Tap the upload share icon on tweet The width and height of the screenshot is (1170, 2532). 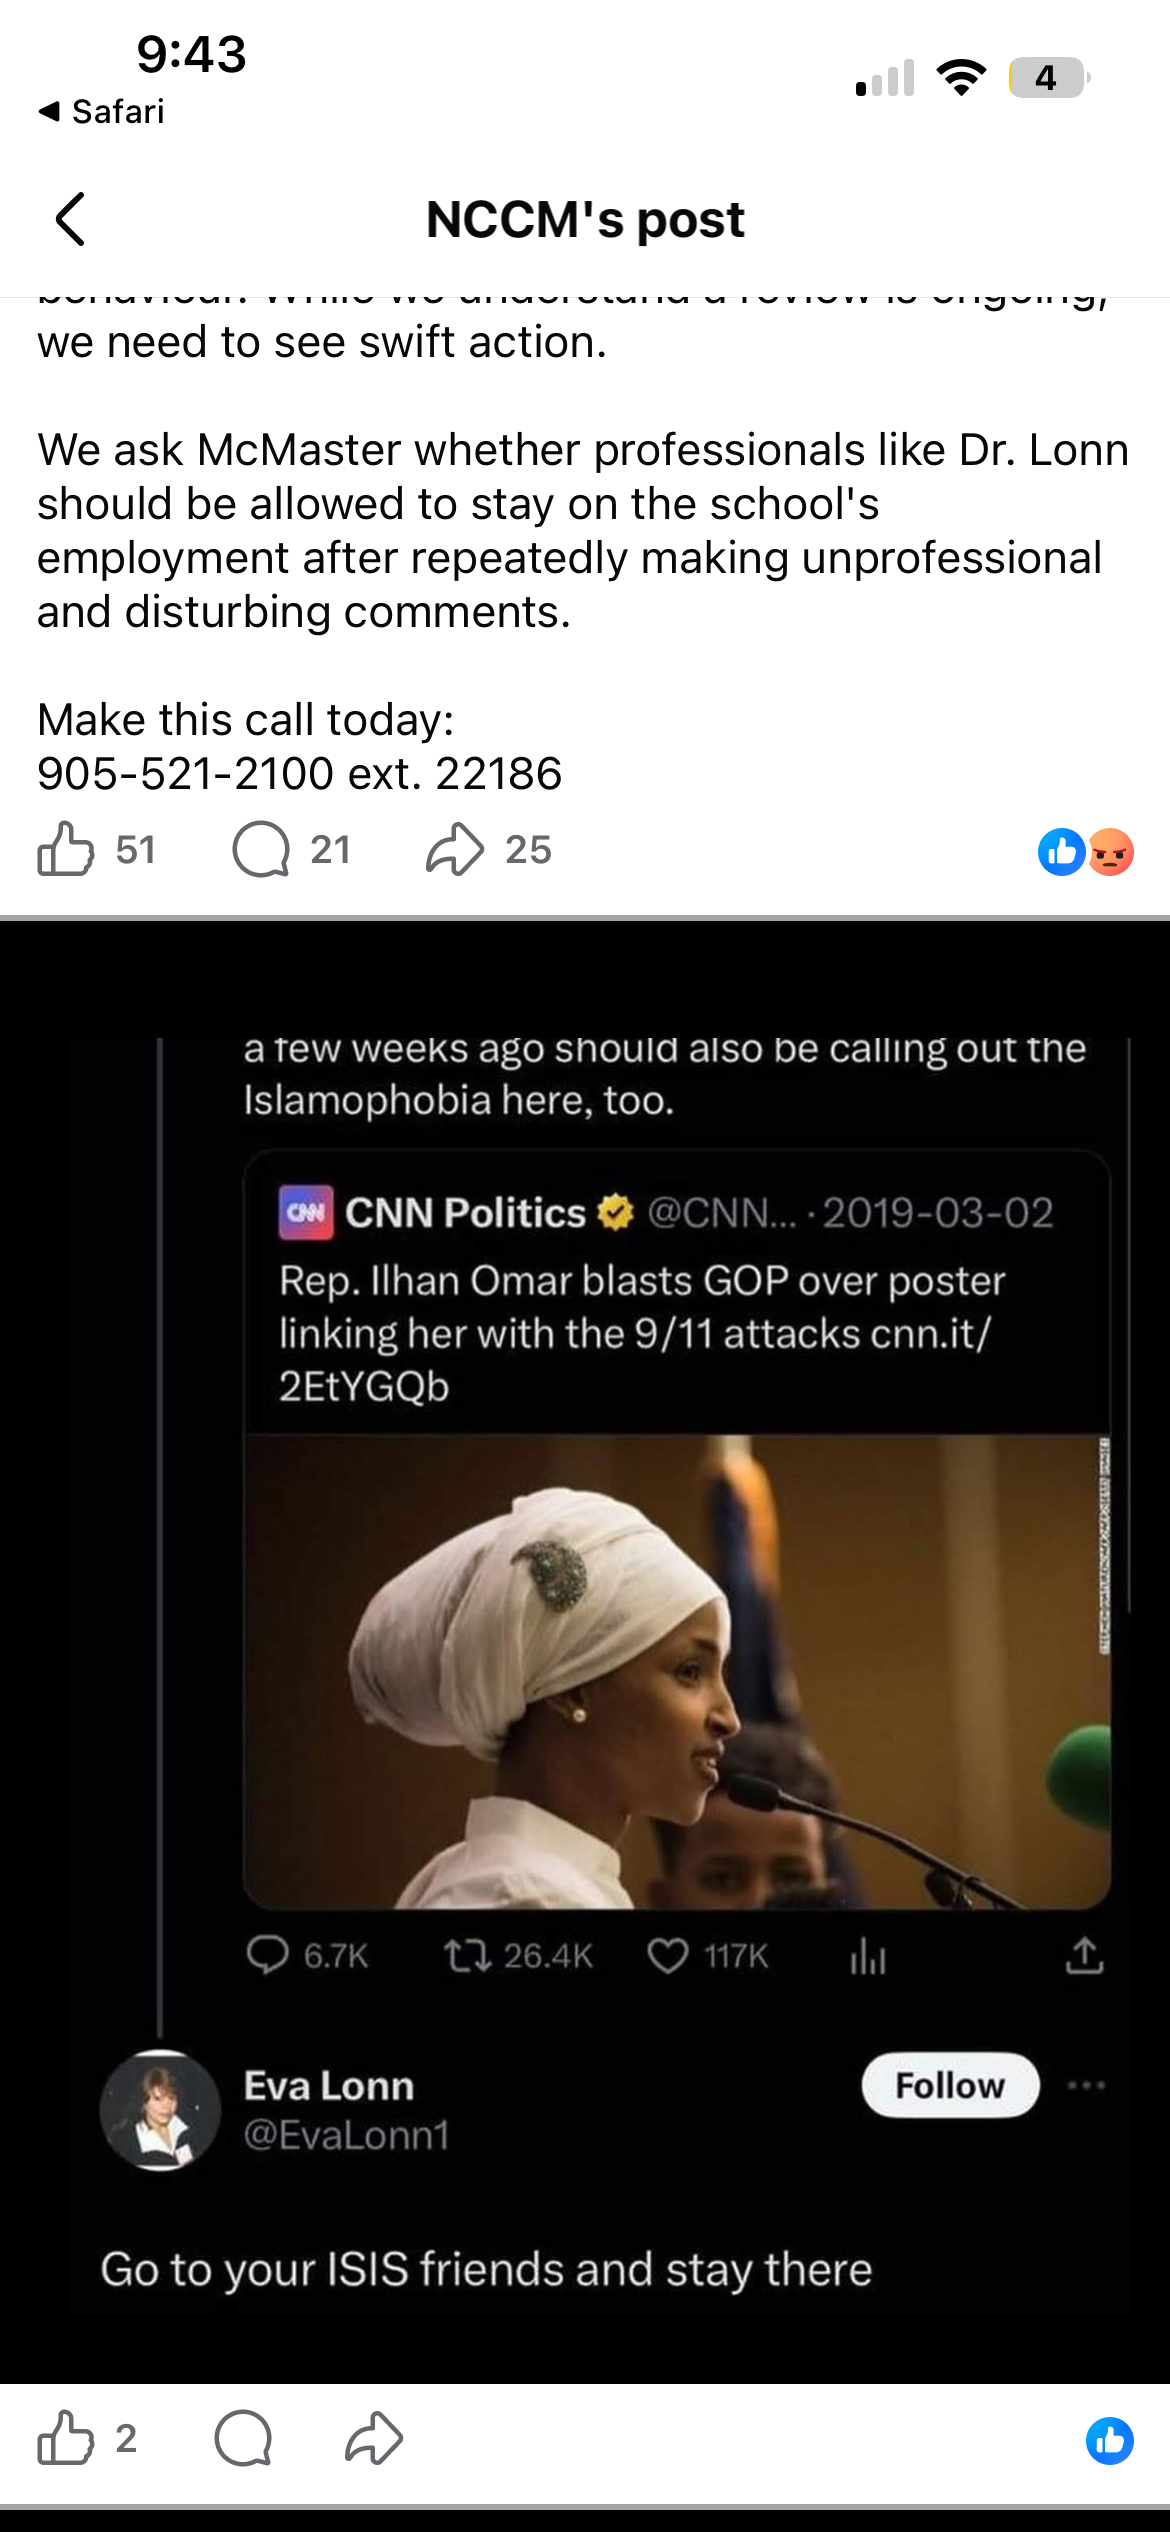[x=1085, y=1955]
